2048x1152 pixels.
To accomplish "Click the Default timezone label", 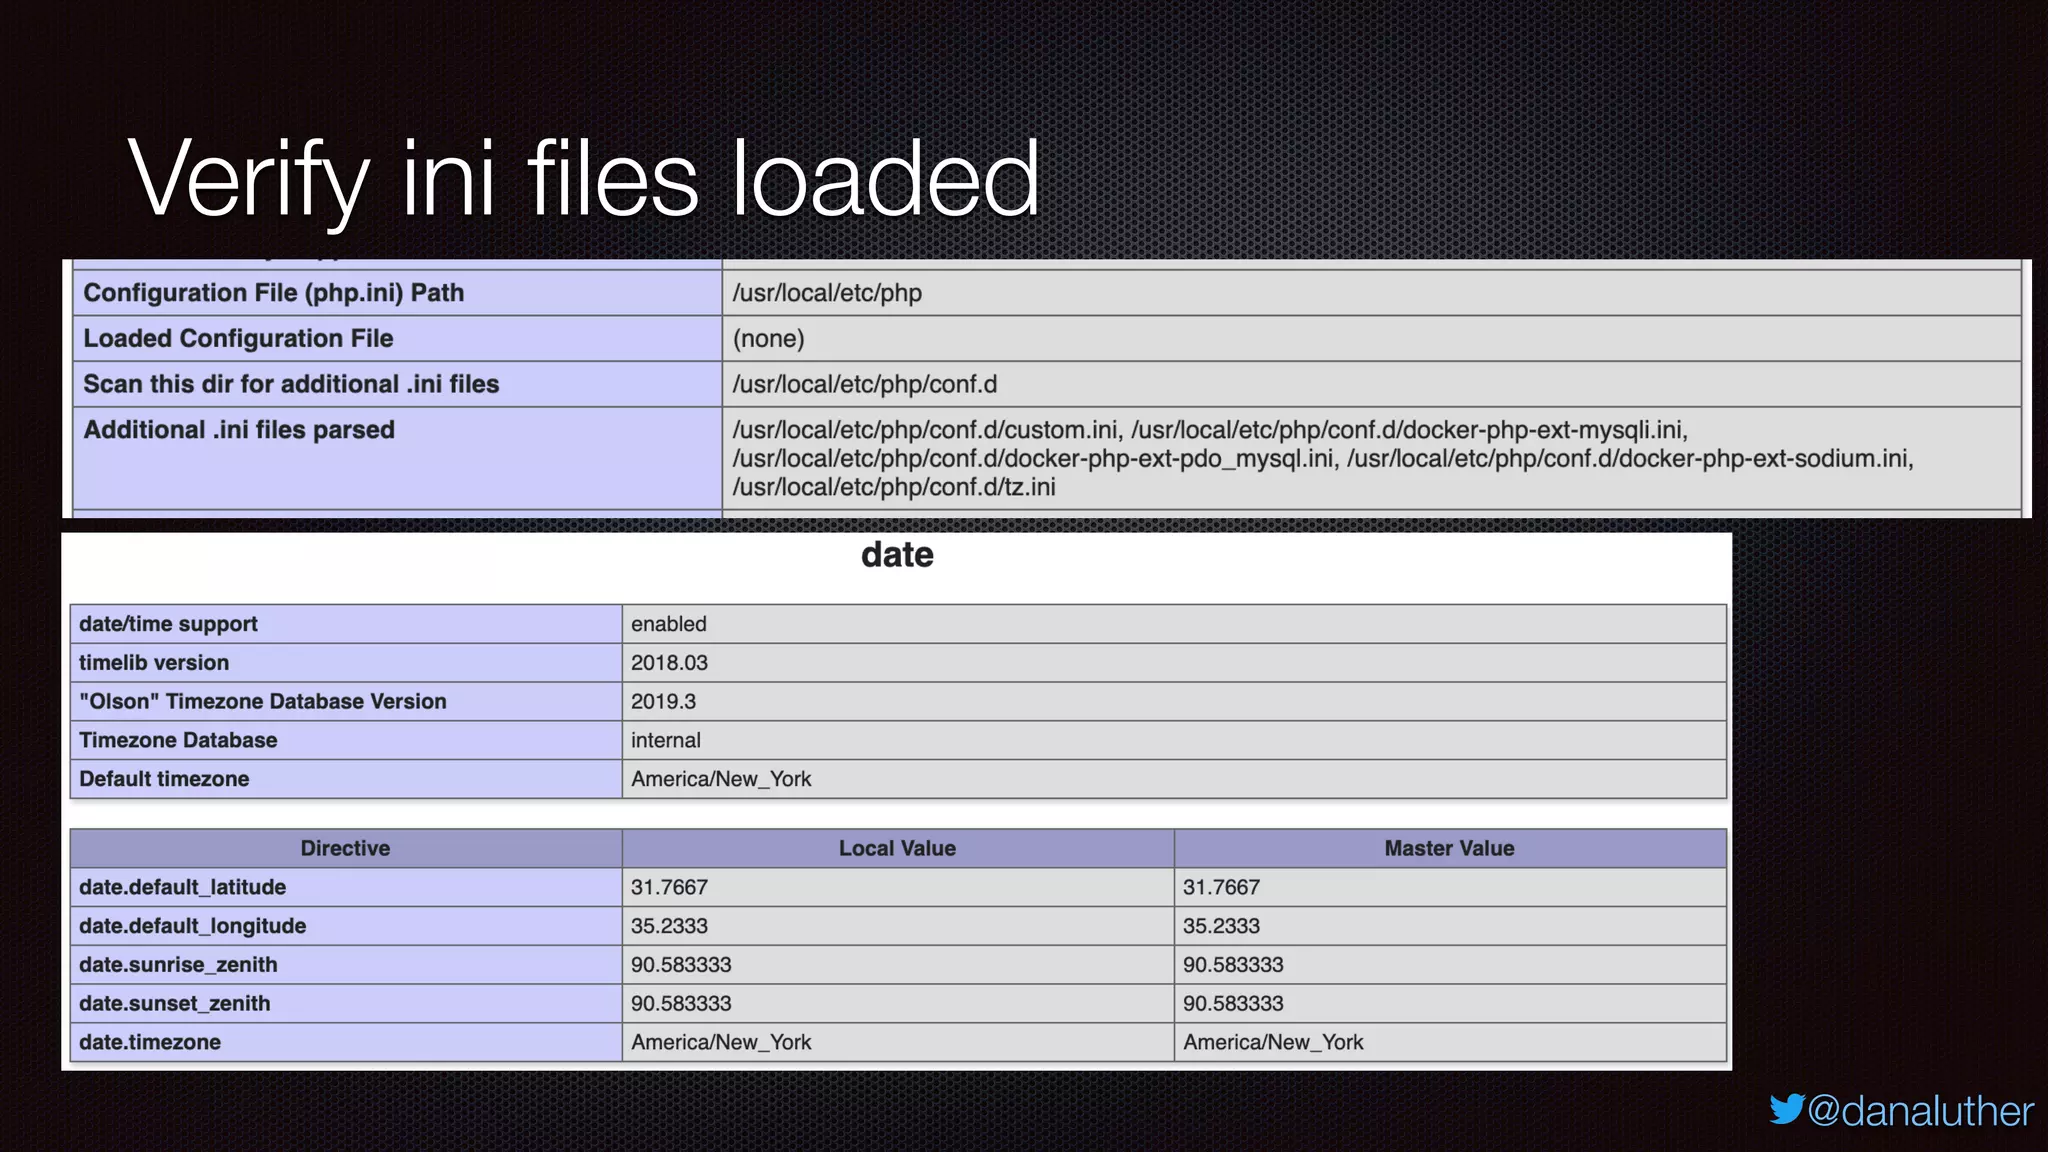I will [164, 779].
